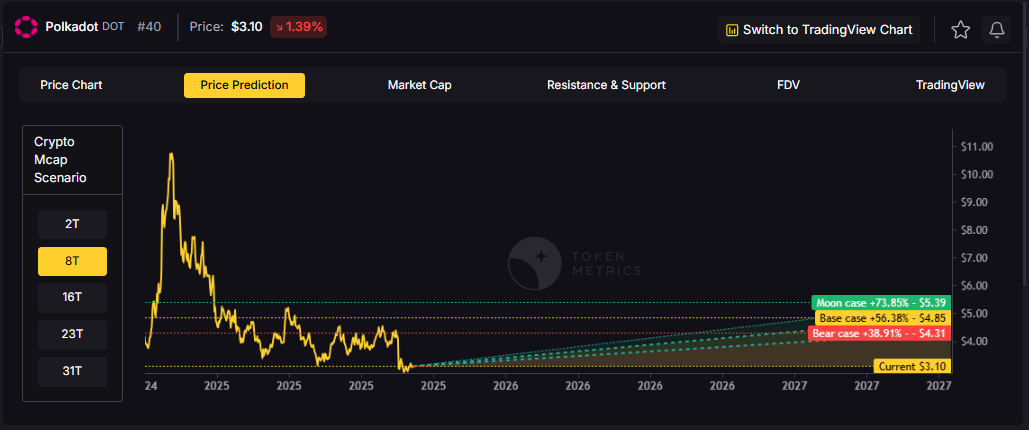Open the Resistance & Support tab

point(606,85)
